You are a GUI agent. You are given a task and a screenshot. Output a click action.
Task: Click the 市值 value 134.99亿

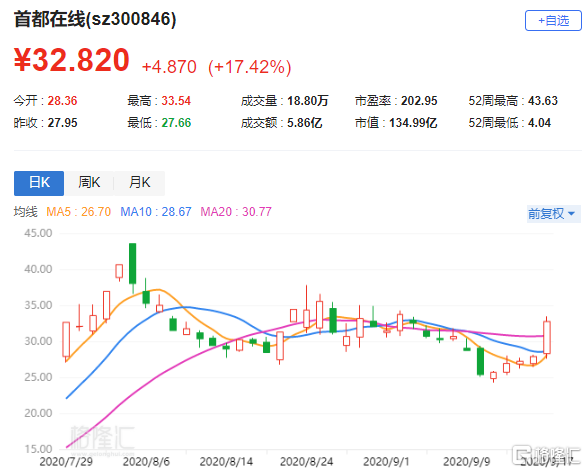[x=413, y=123]
